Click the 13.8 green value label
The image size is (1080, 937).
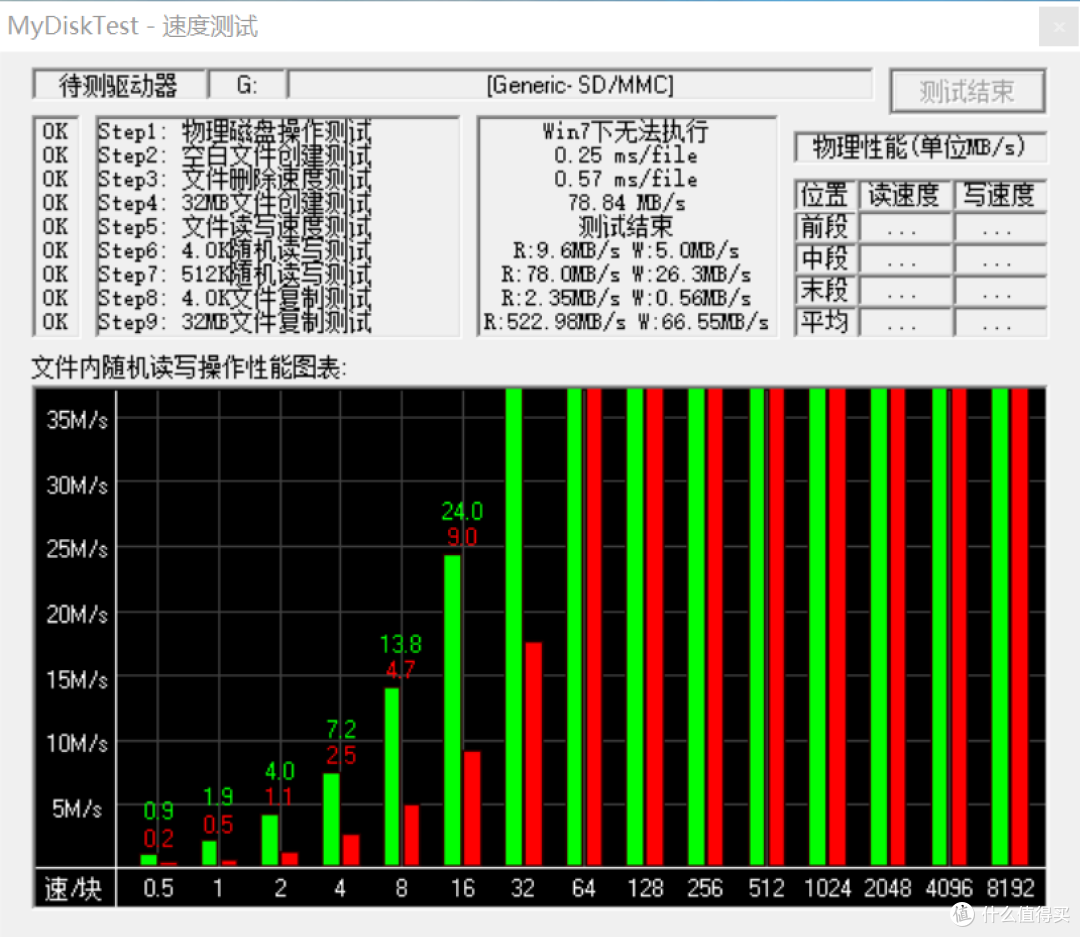tap(401, 644)
